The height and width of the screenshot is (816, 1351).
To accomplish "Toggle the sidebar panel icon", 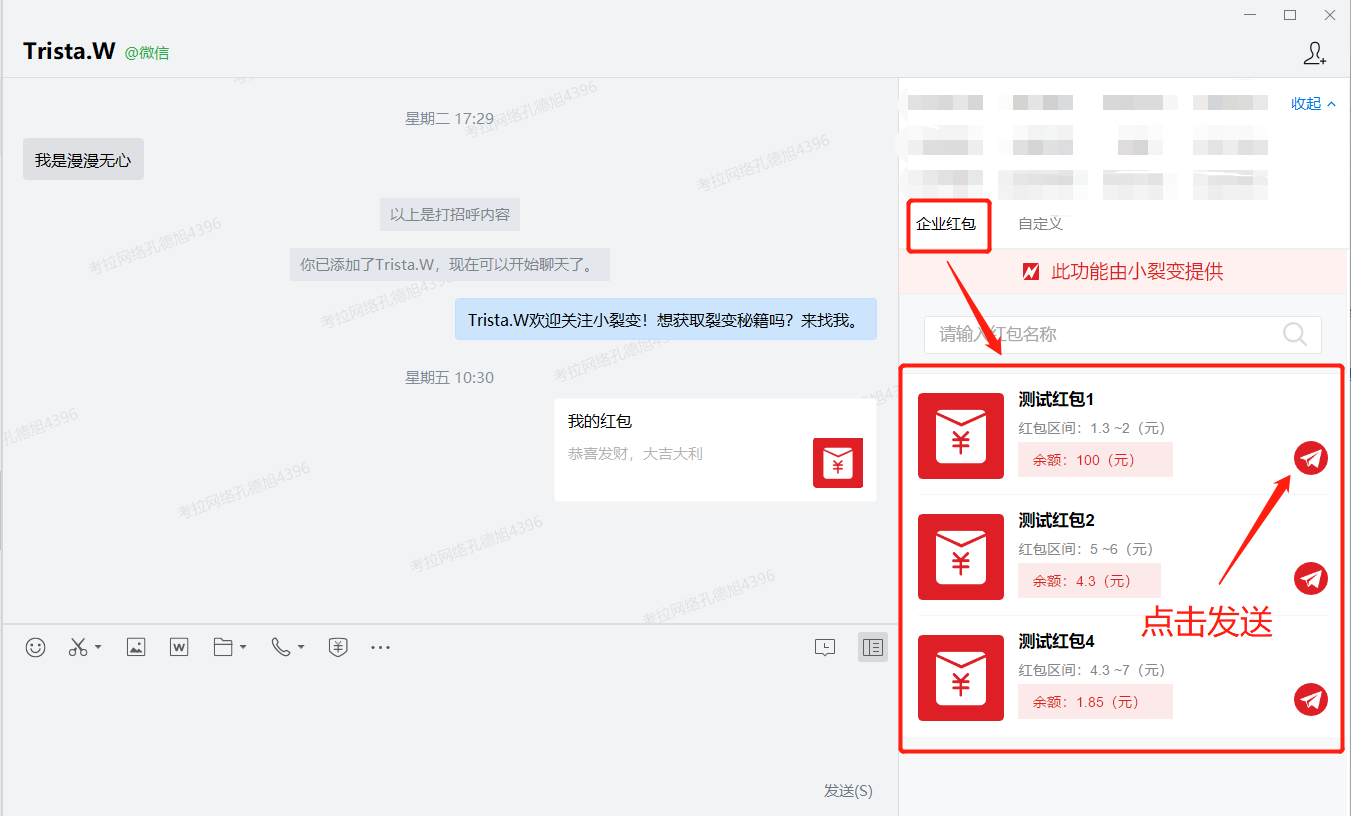I will tap(873, 647).
